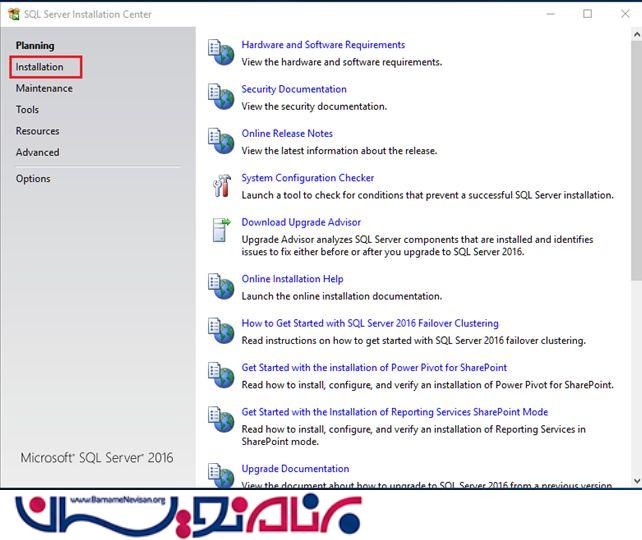
Task: Click the Security Documentation globe icon
Action: pyautogui.click(x=220, y=96)
